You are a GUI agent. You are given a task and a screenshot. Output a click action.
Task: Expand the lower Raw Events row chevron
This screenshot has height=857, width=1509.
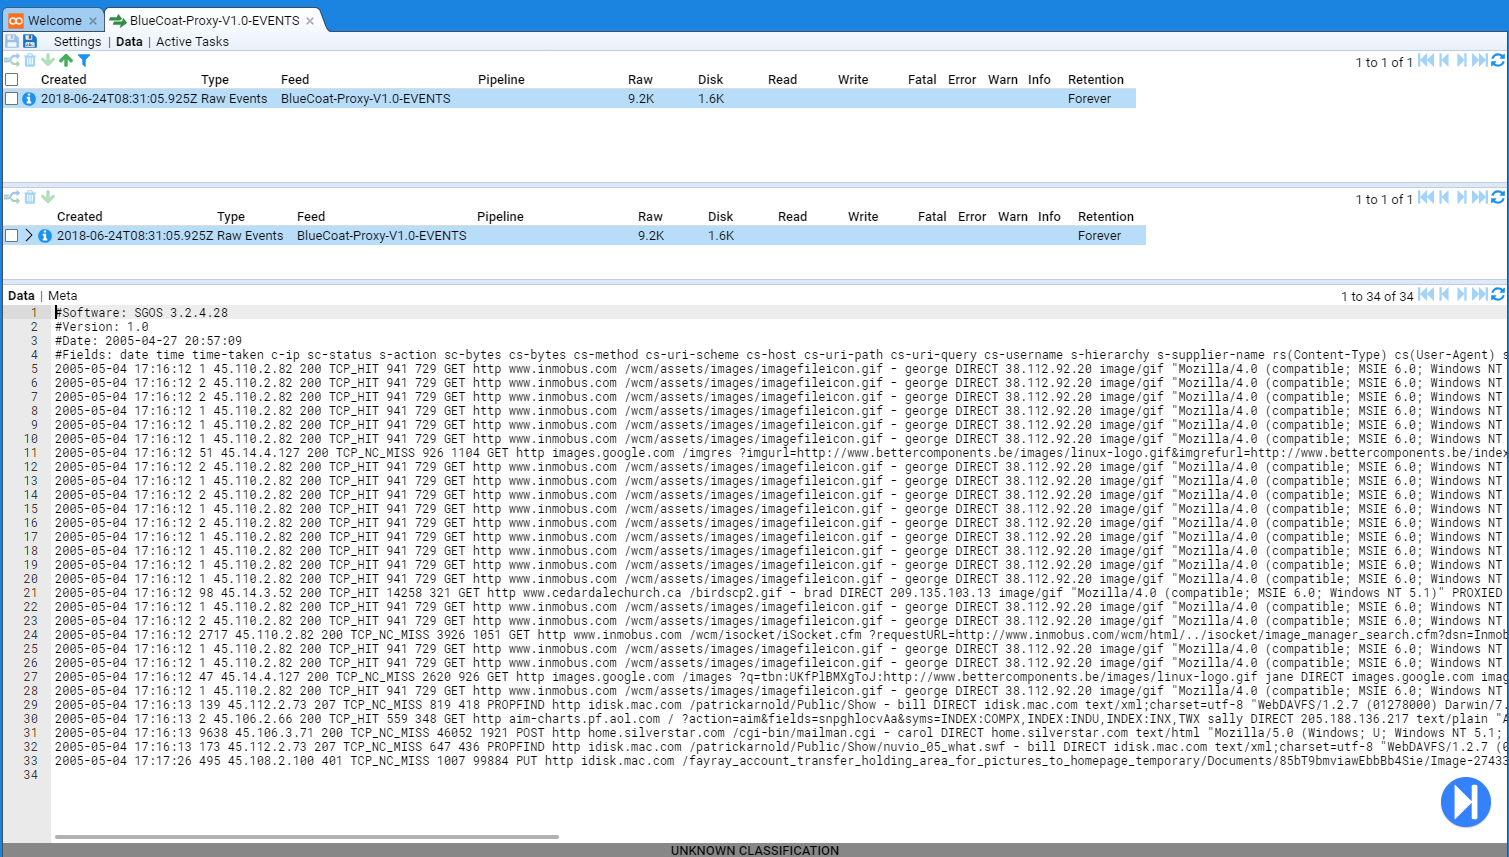29,236
